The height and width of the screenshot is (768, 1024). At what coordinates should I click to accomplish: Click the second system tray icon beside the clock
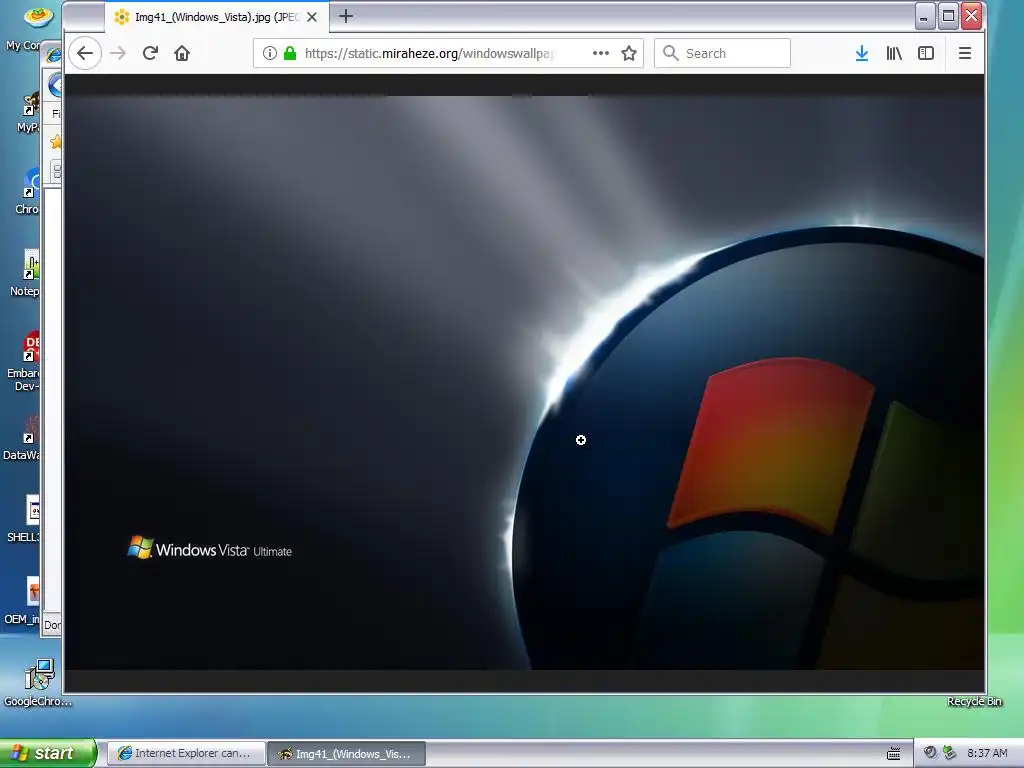click(949, 753)
